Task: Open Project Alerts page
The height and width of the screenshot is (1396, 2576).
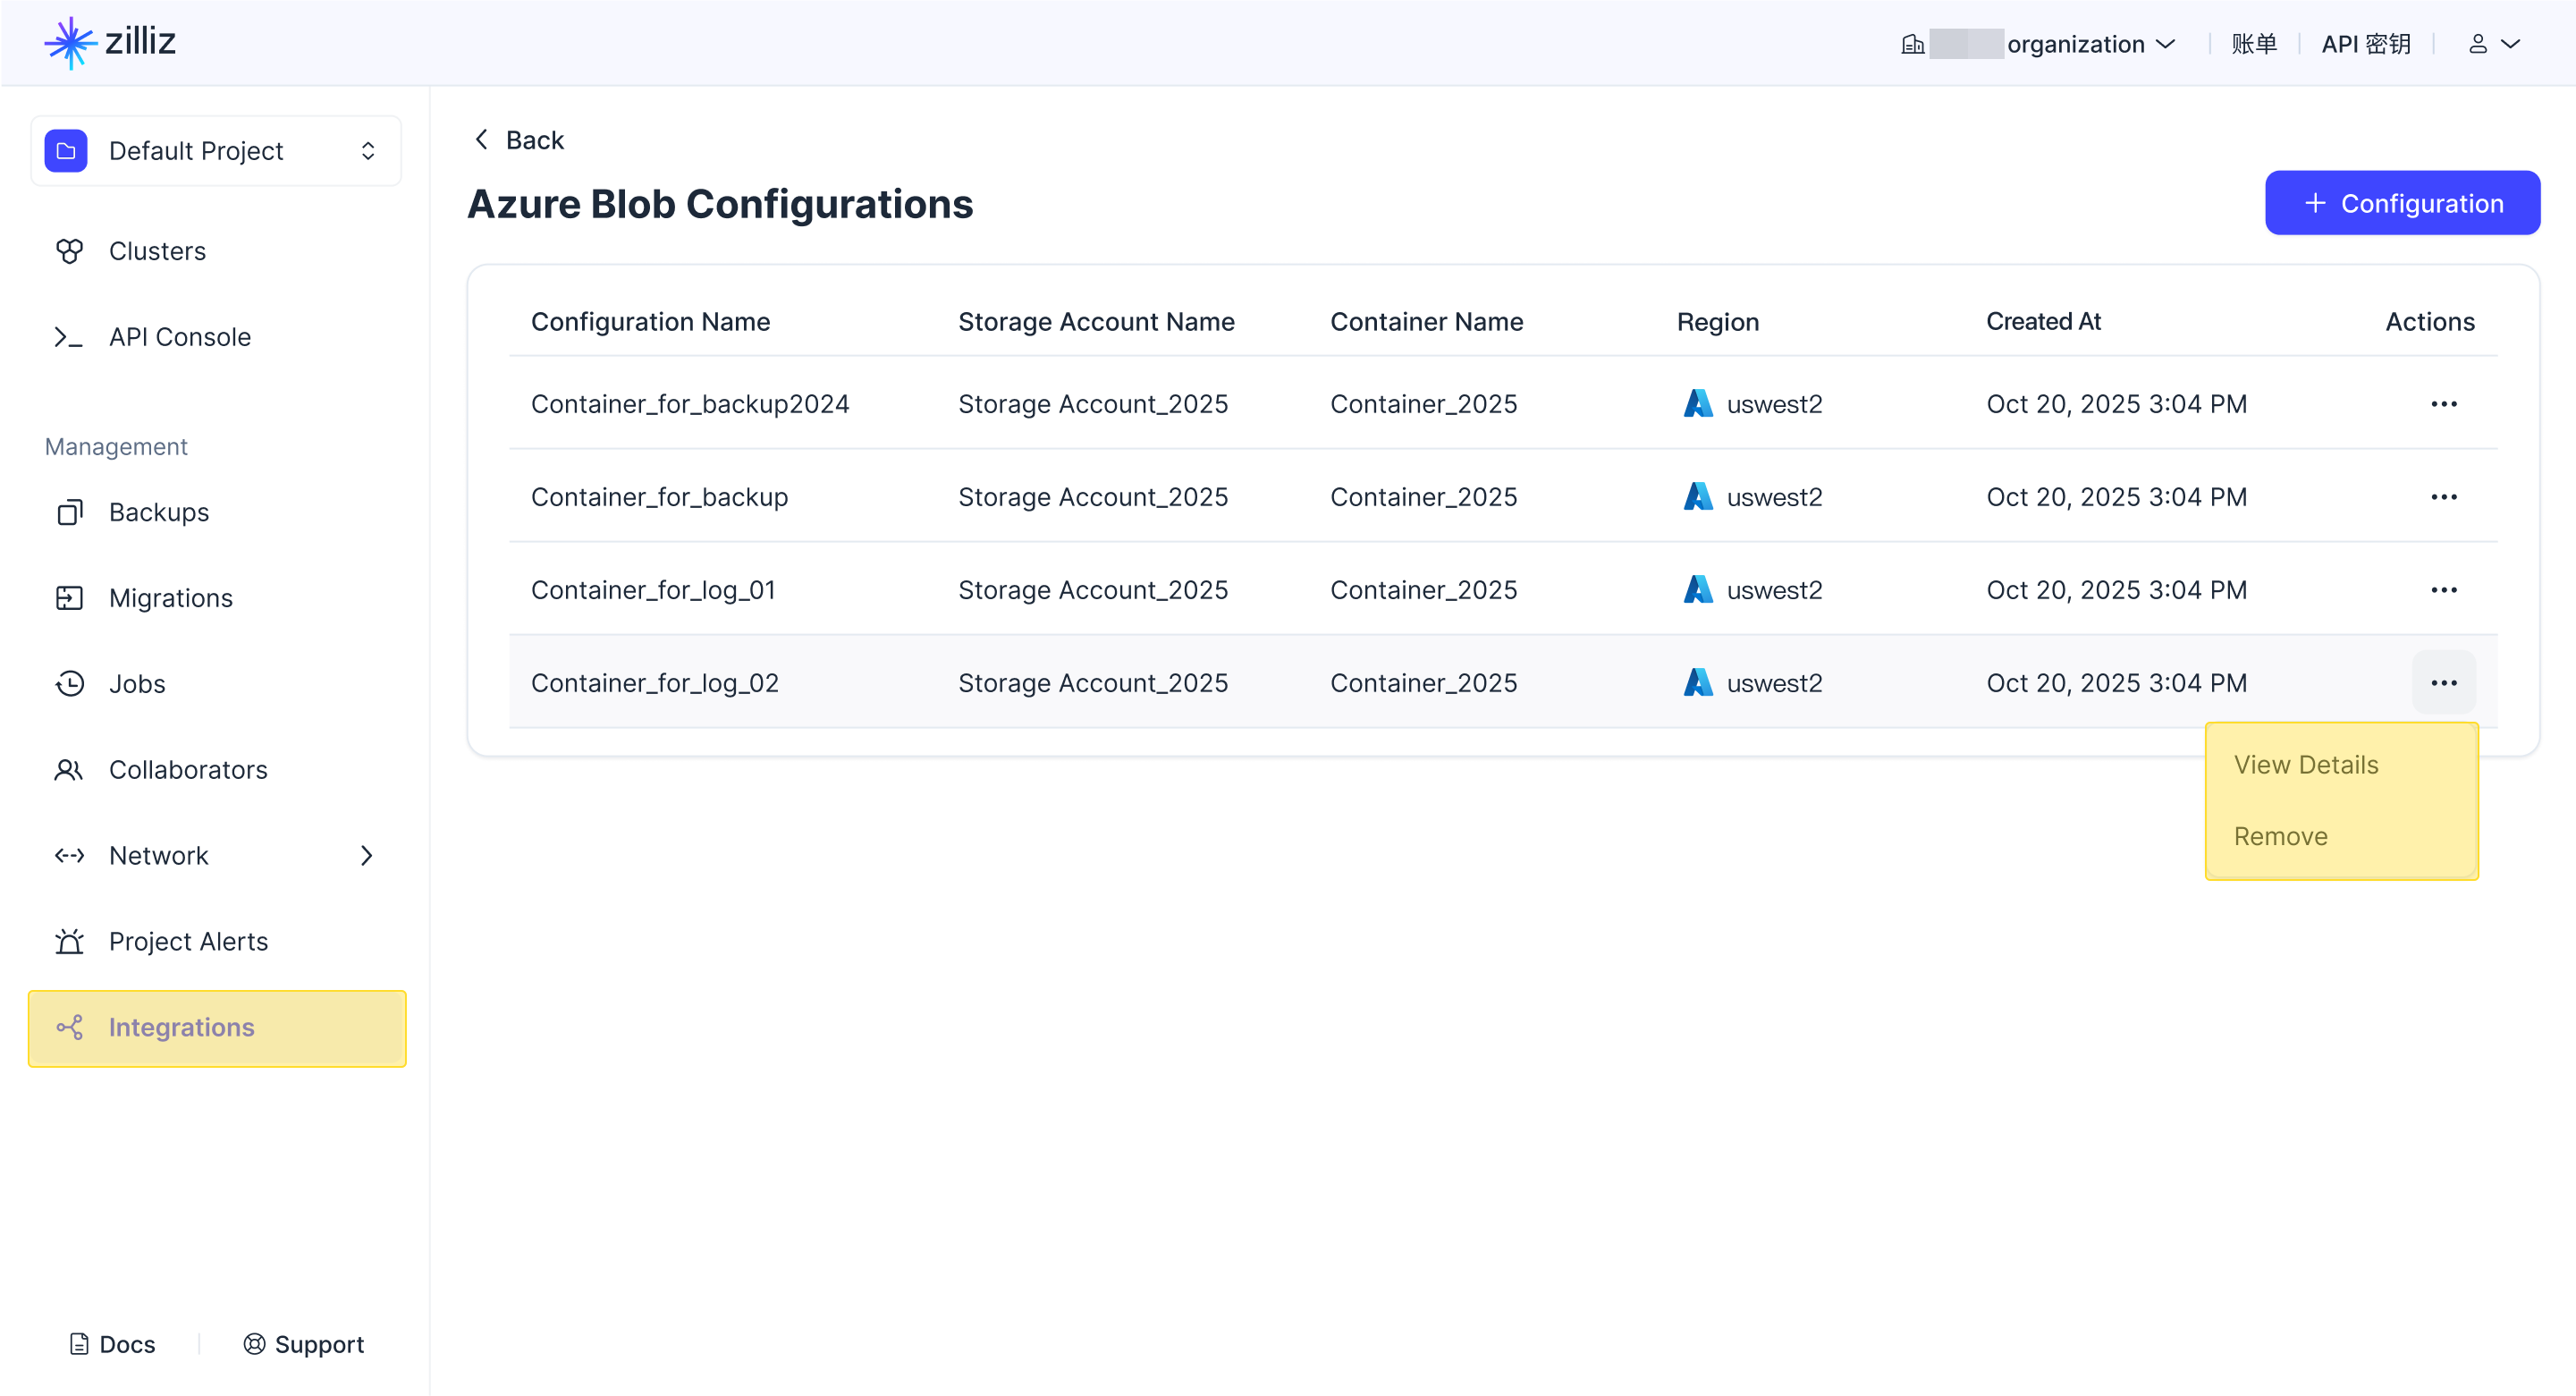Action: [x=188, y=942]
